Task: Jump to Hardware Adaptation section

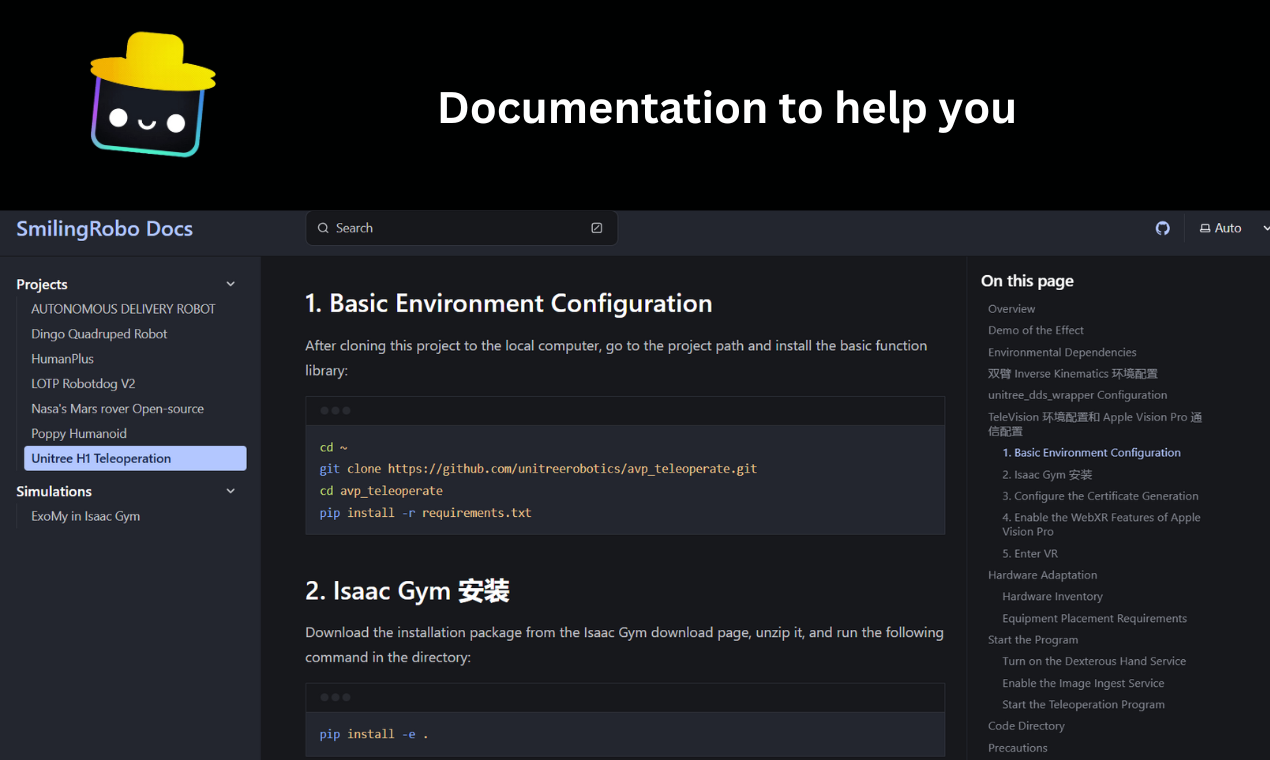Action: tap(1042, 575)
